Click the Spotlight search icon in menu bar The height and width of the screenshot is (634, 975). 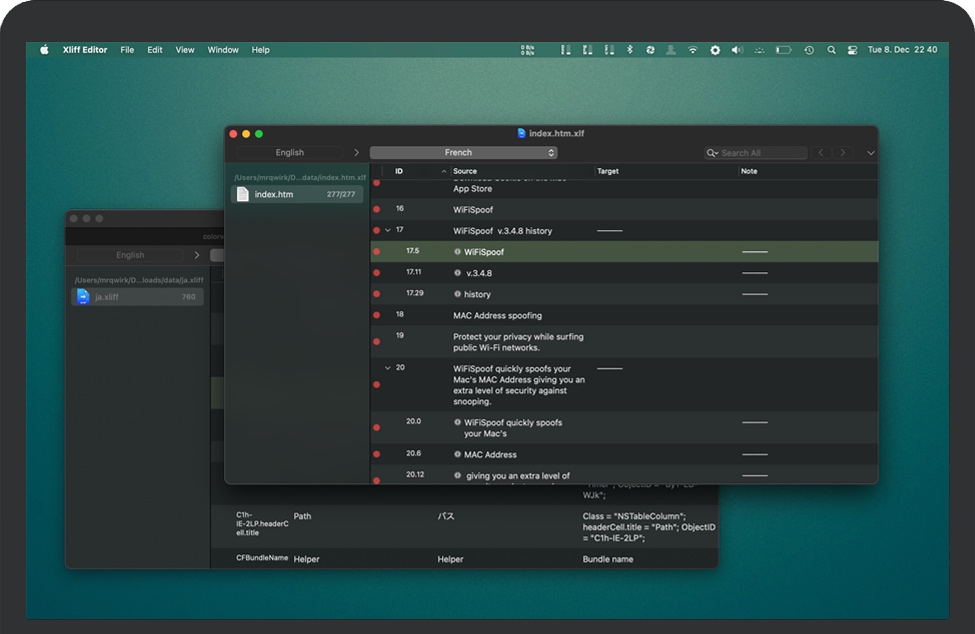pos(831,50)
